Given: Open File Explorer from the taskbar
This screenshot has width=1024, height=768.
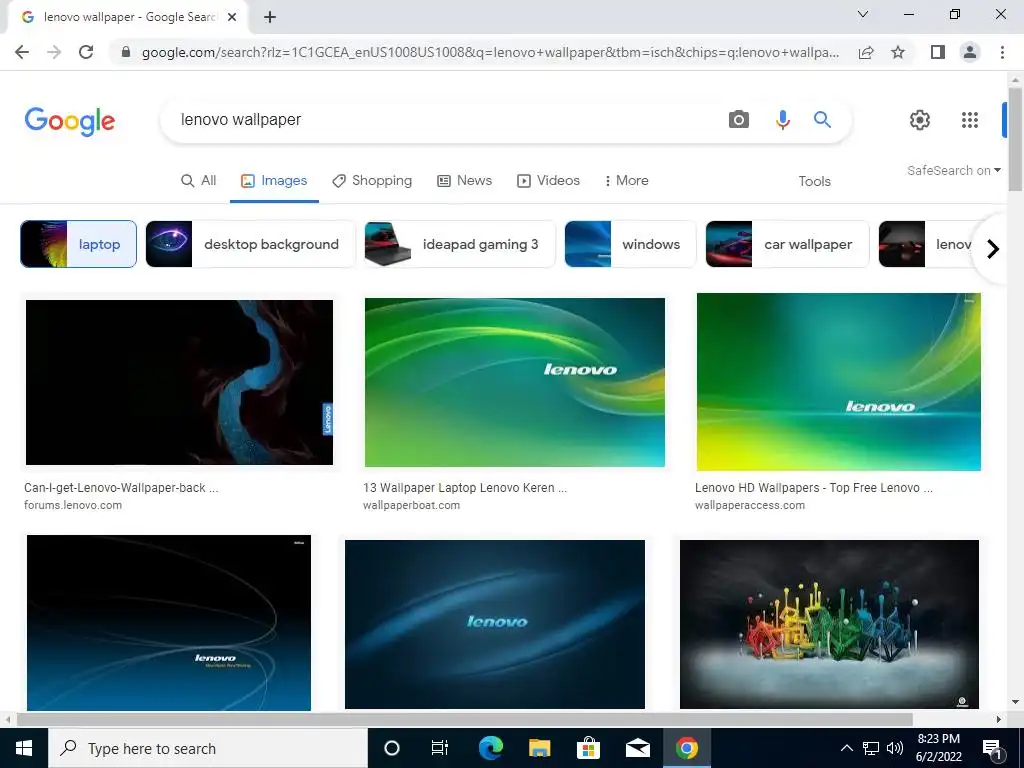Looking at the screenshot, I should point(539,748).
